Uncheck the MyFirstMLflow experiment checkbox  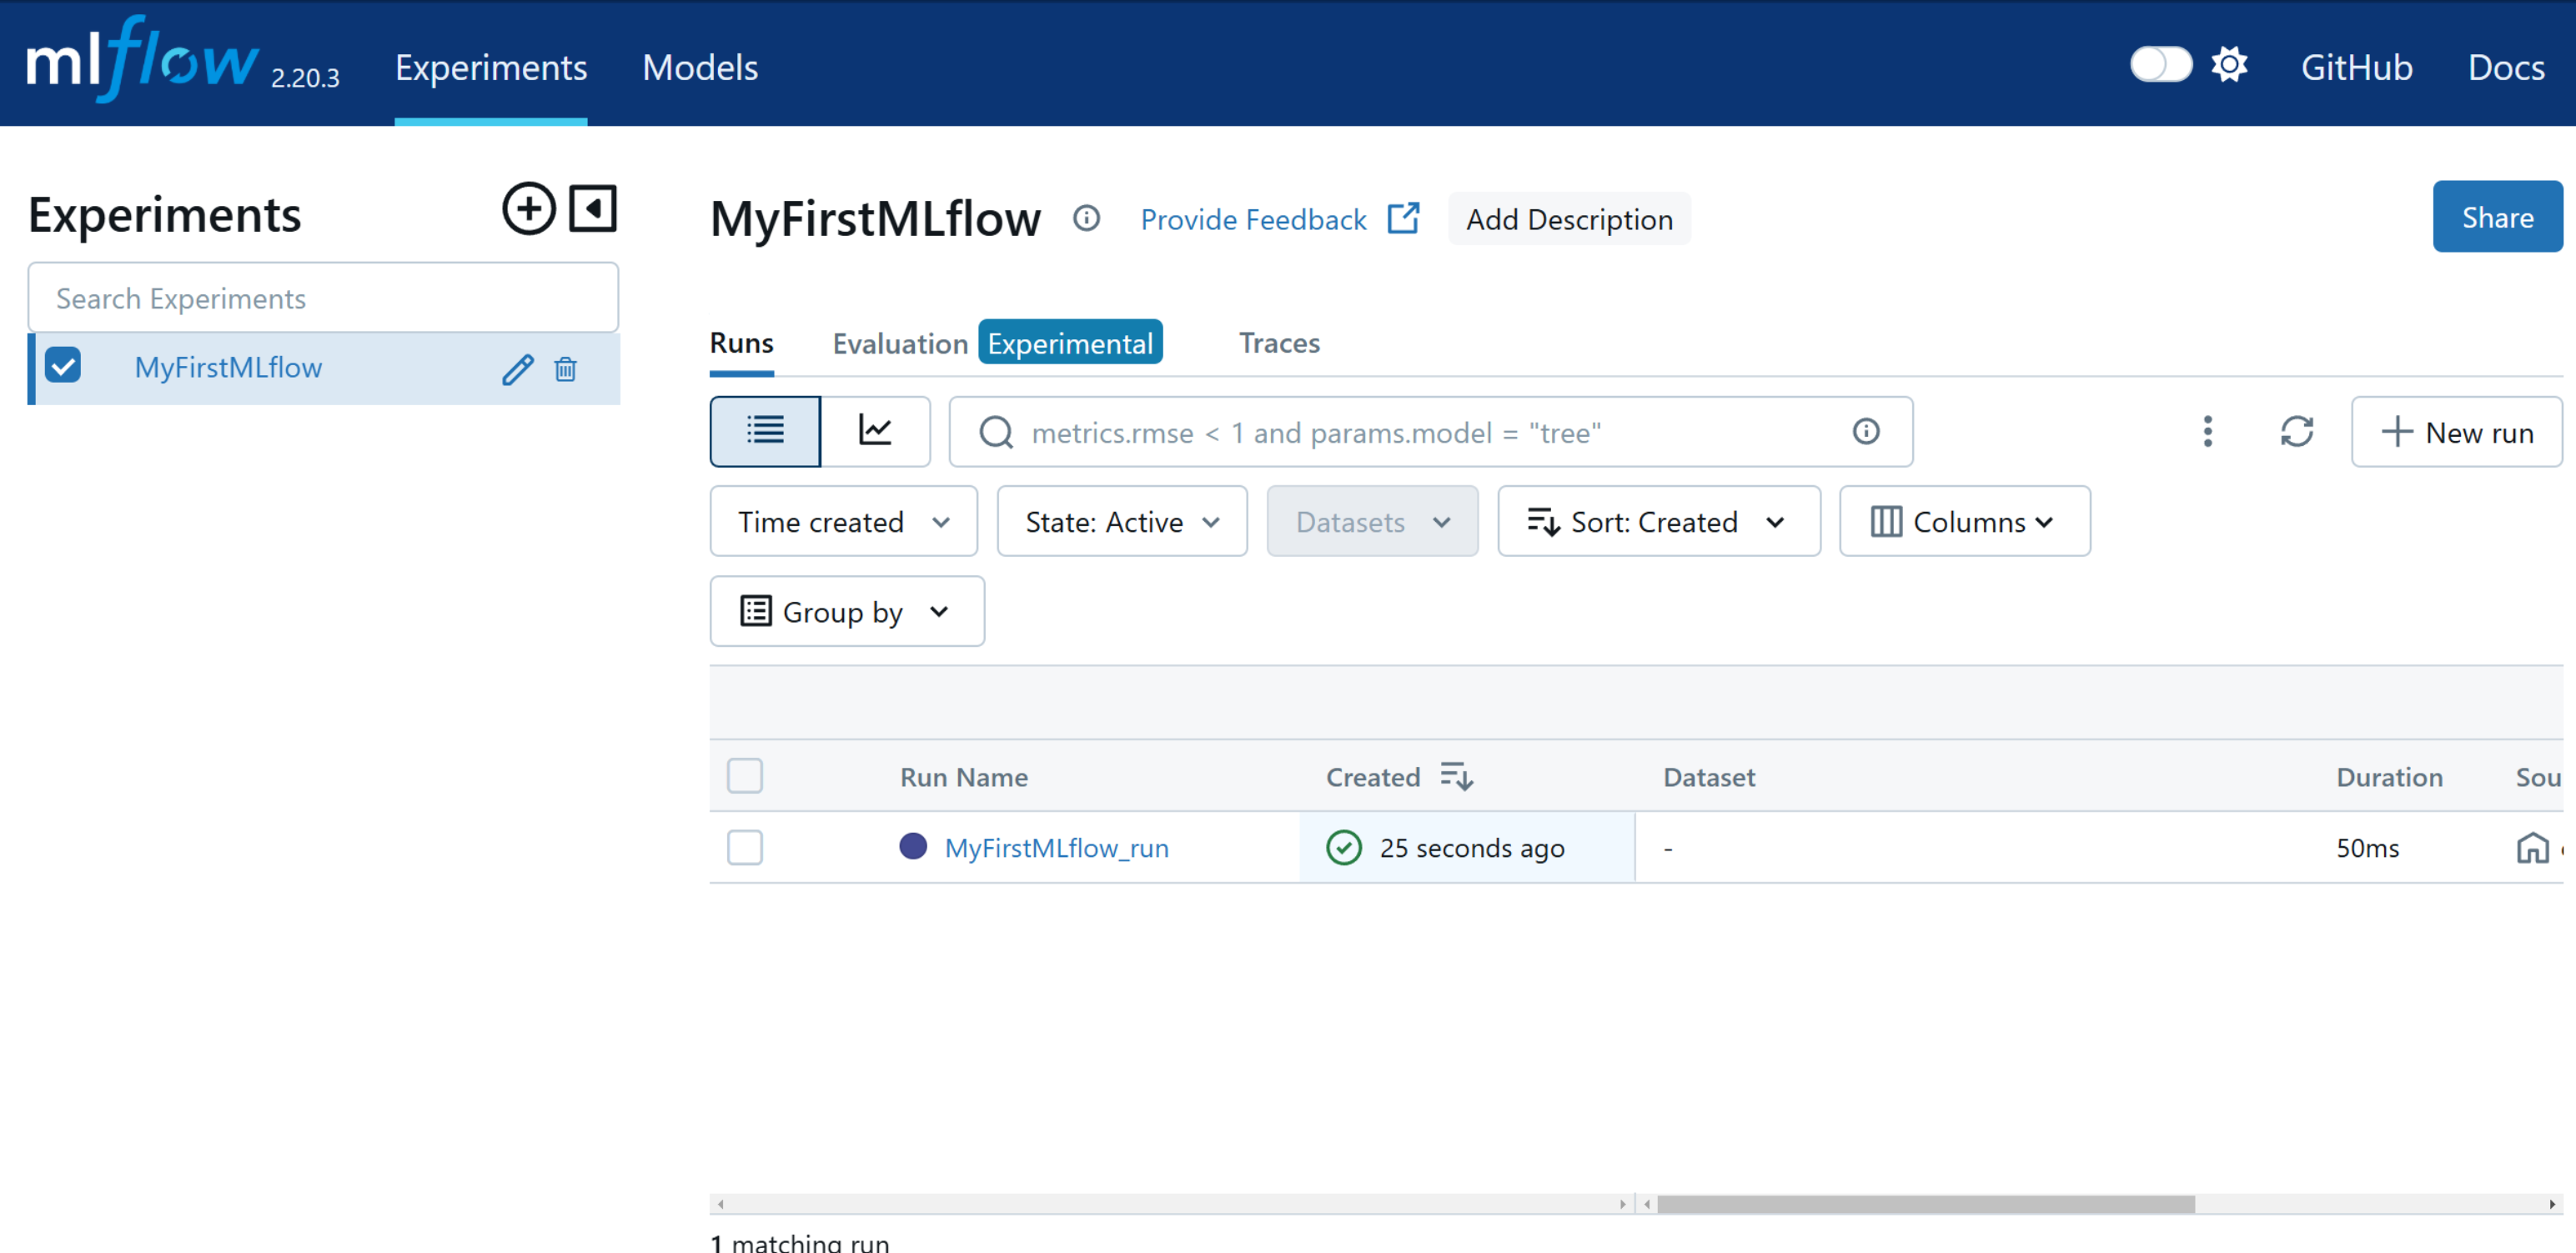point(64,366)
